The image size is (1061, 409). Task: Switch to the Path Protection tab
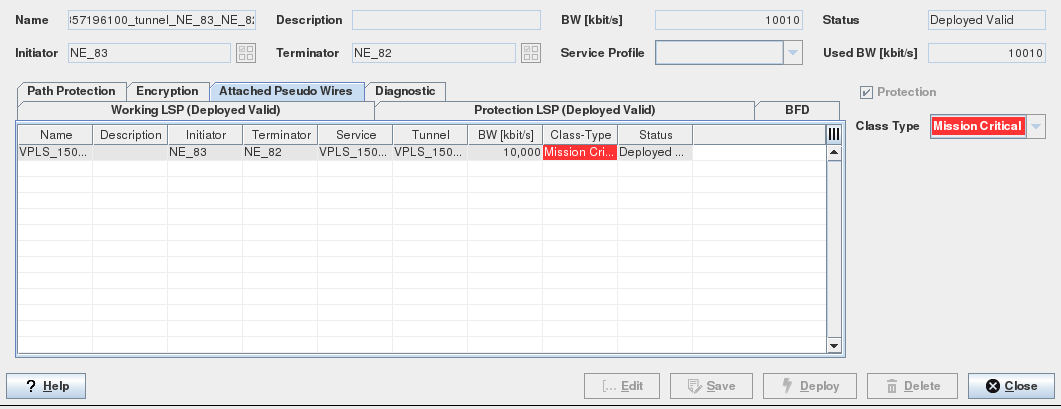tap(71, 91)
